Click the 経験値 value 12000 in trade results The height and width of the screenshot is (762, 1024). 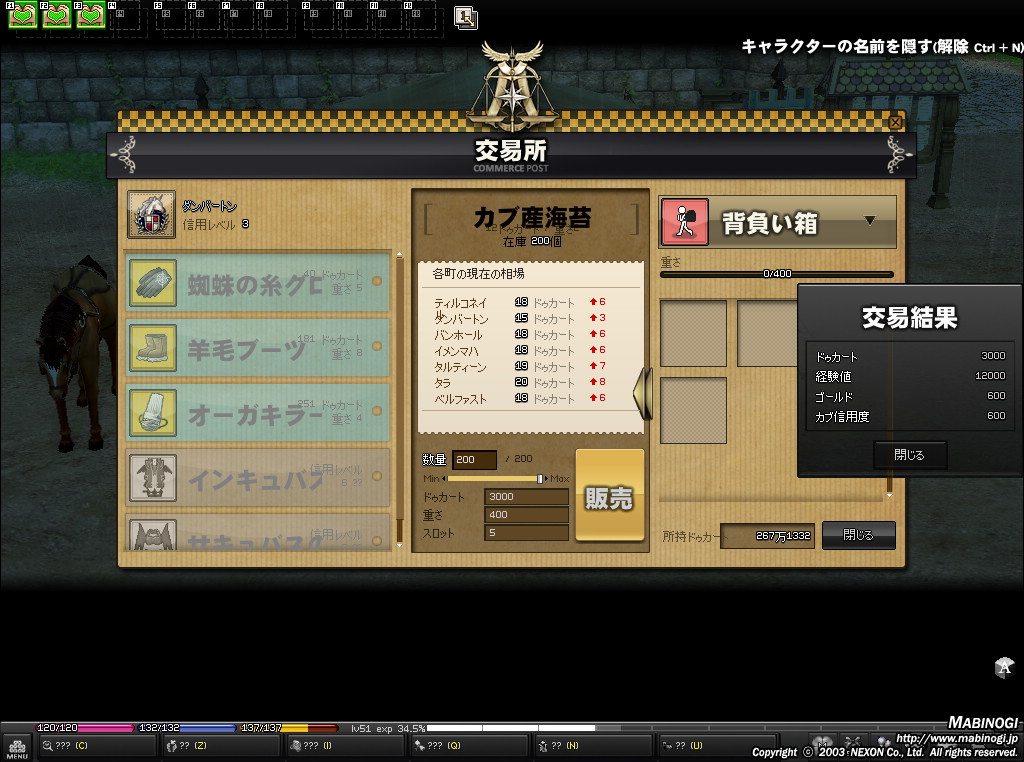[990, 375]
